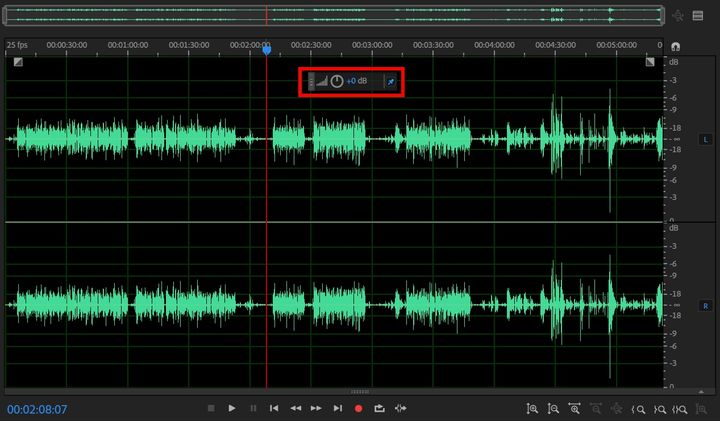Pin the HUD volume overlay
This screenshot has width=720, height=421.
(x=391, y=81)
